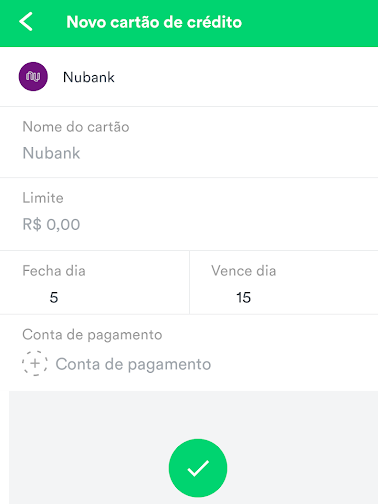Tap the white checkmark inside green circle
The height and width of the screenshot is (504, 378).
198,468
